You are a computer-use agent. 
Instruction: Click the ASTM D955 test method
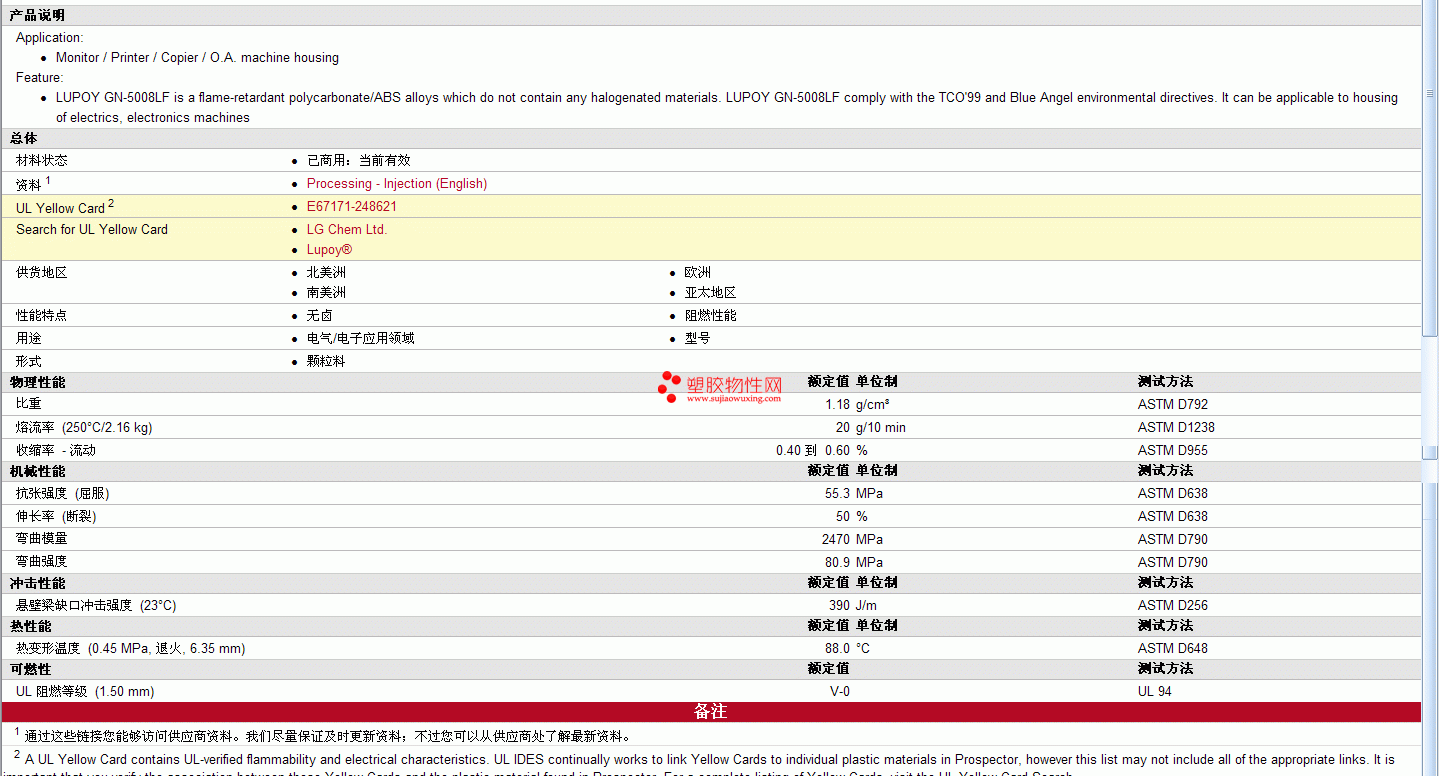point(1173,450)
